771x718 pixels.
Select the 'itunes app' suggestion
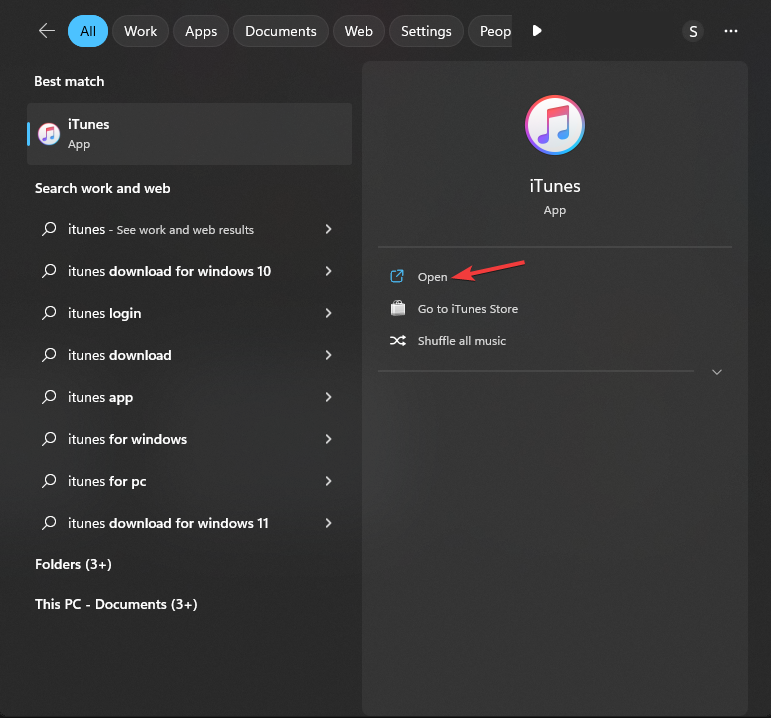(x=189, y=397)
